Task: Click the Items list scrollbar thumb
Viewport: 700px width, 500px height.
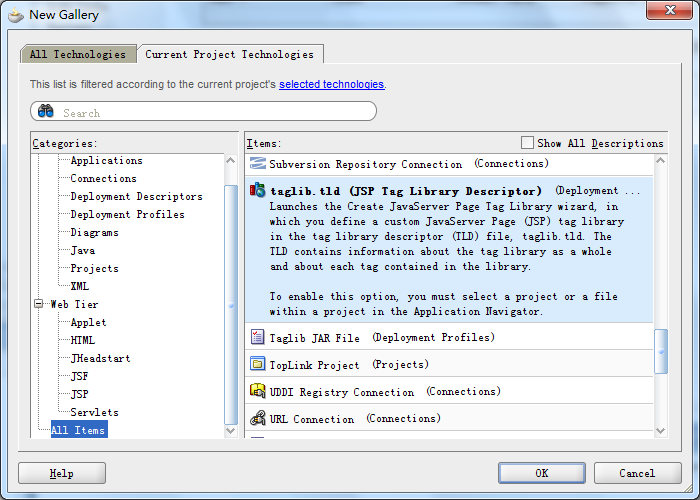Action: tap(661, 351)
